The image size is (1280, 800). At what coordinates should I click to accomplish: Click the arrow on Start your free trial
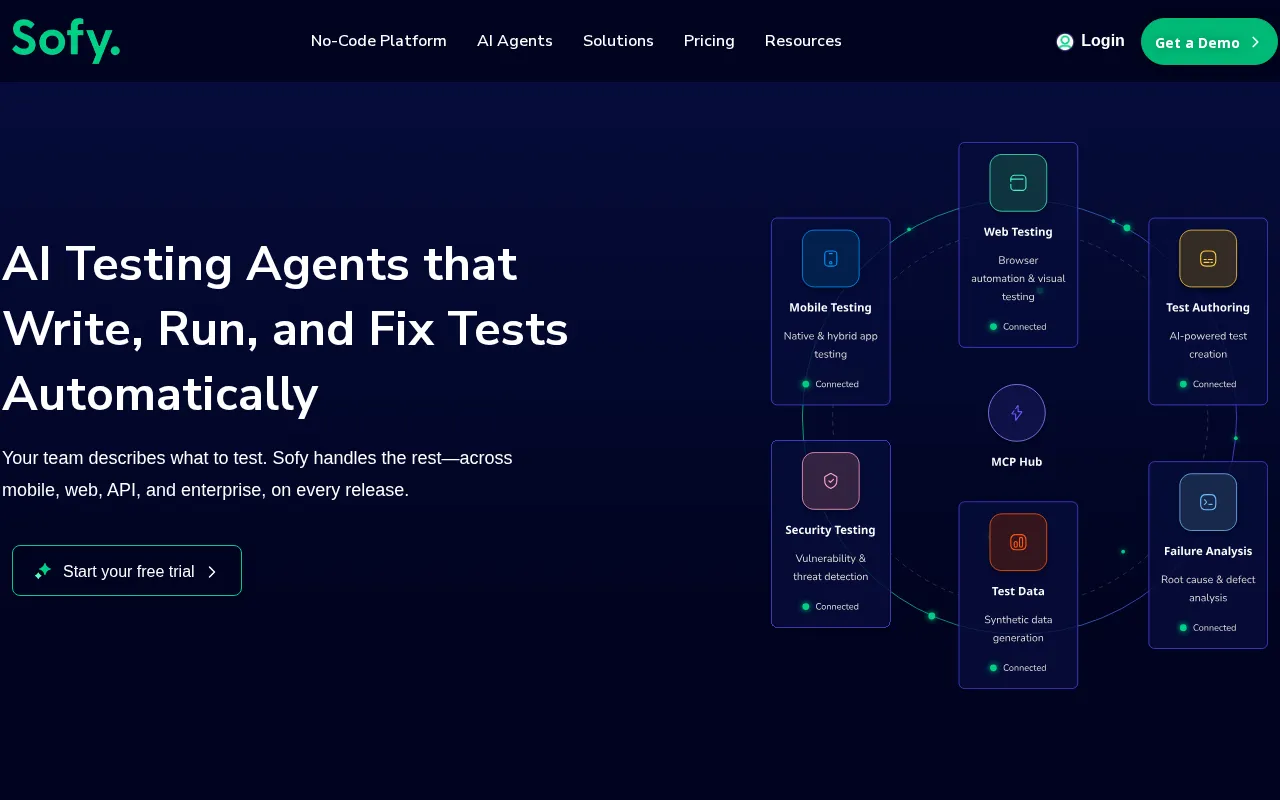(212, 571)
